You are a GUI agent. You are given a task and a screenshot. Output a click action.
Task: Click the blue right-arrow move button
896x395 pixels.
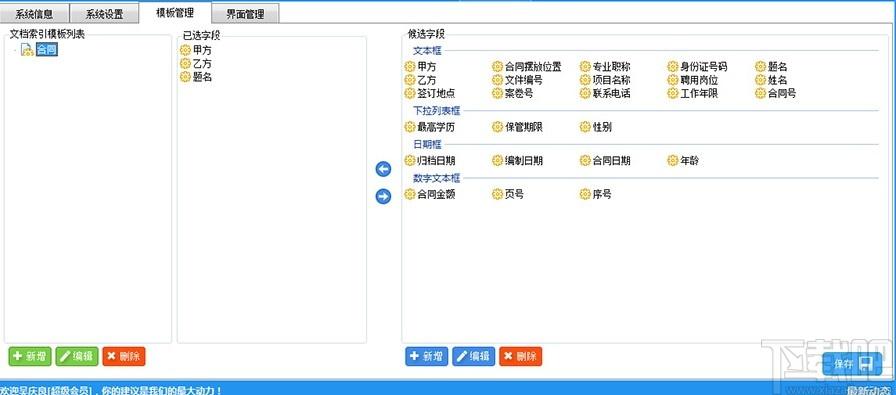point(383,197)
